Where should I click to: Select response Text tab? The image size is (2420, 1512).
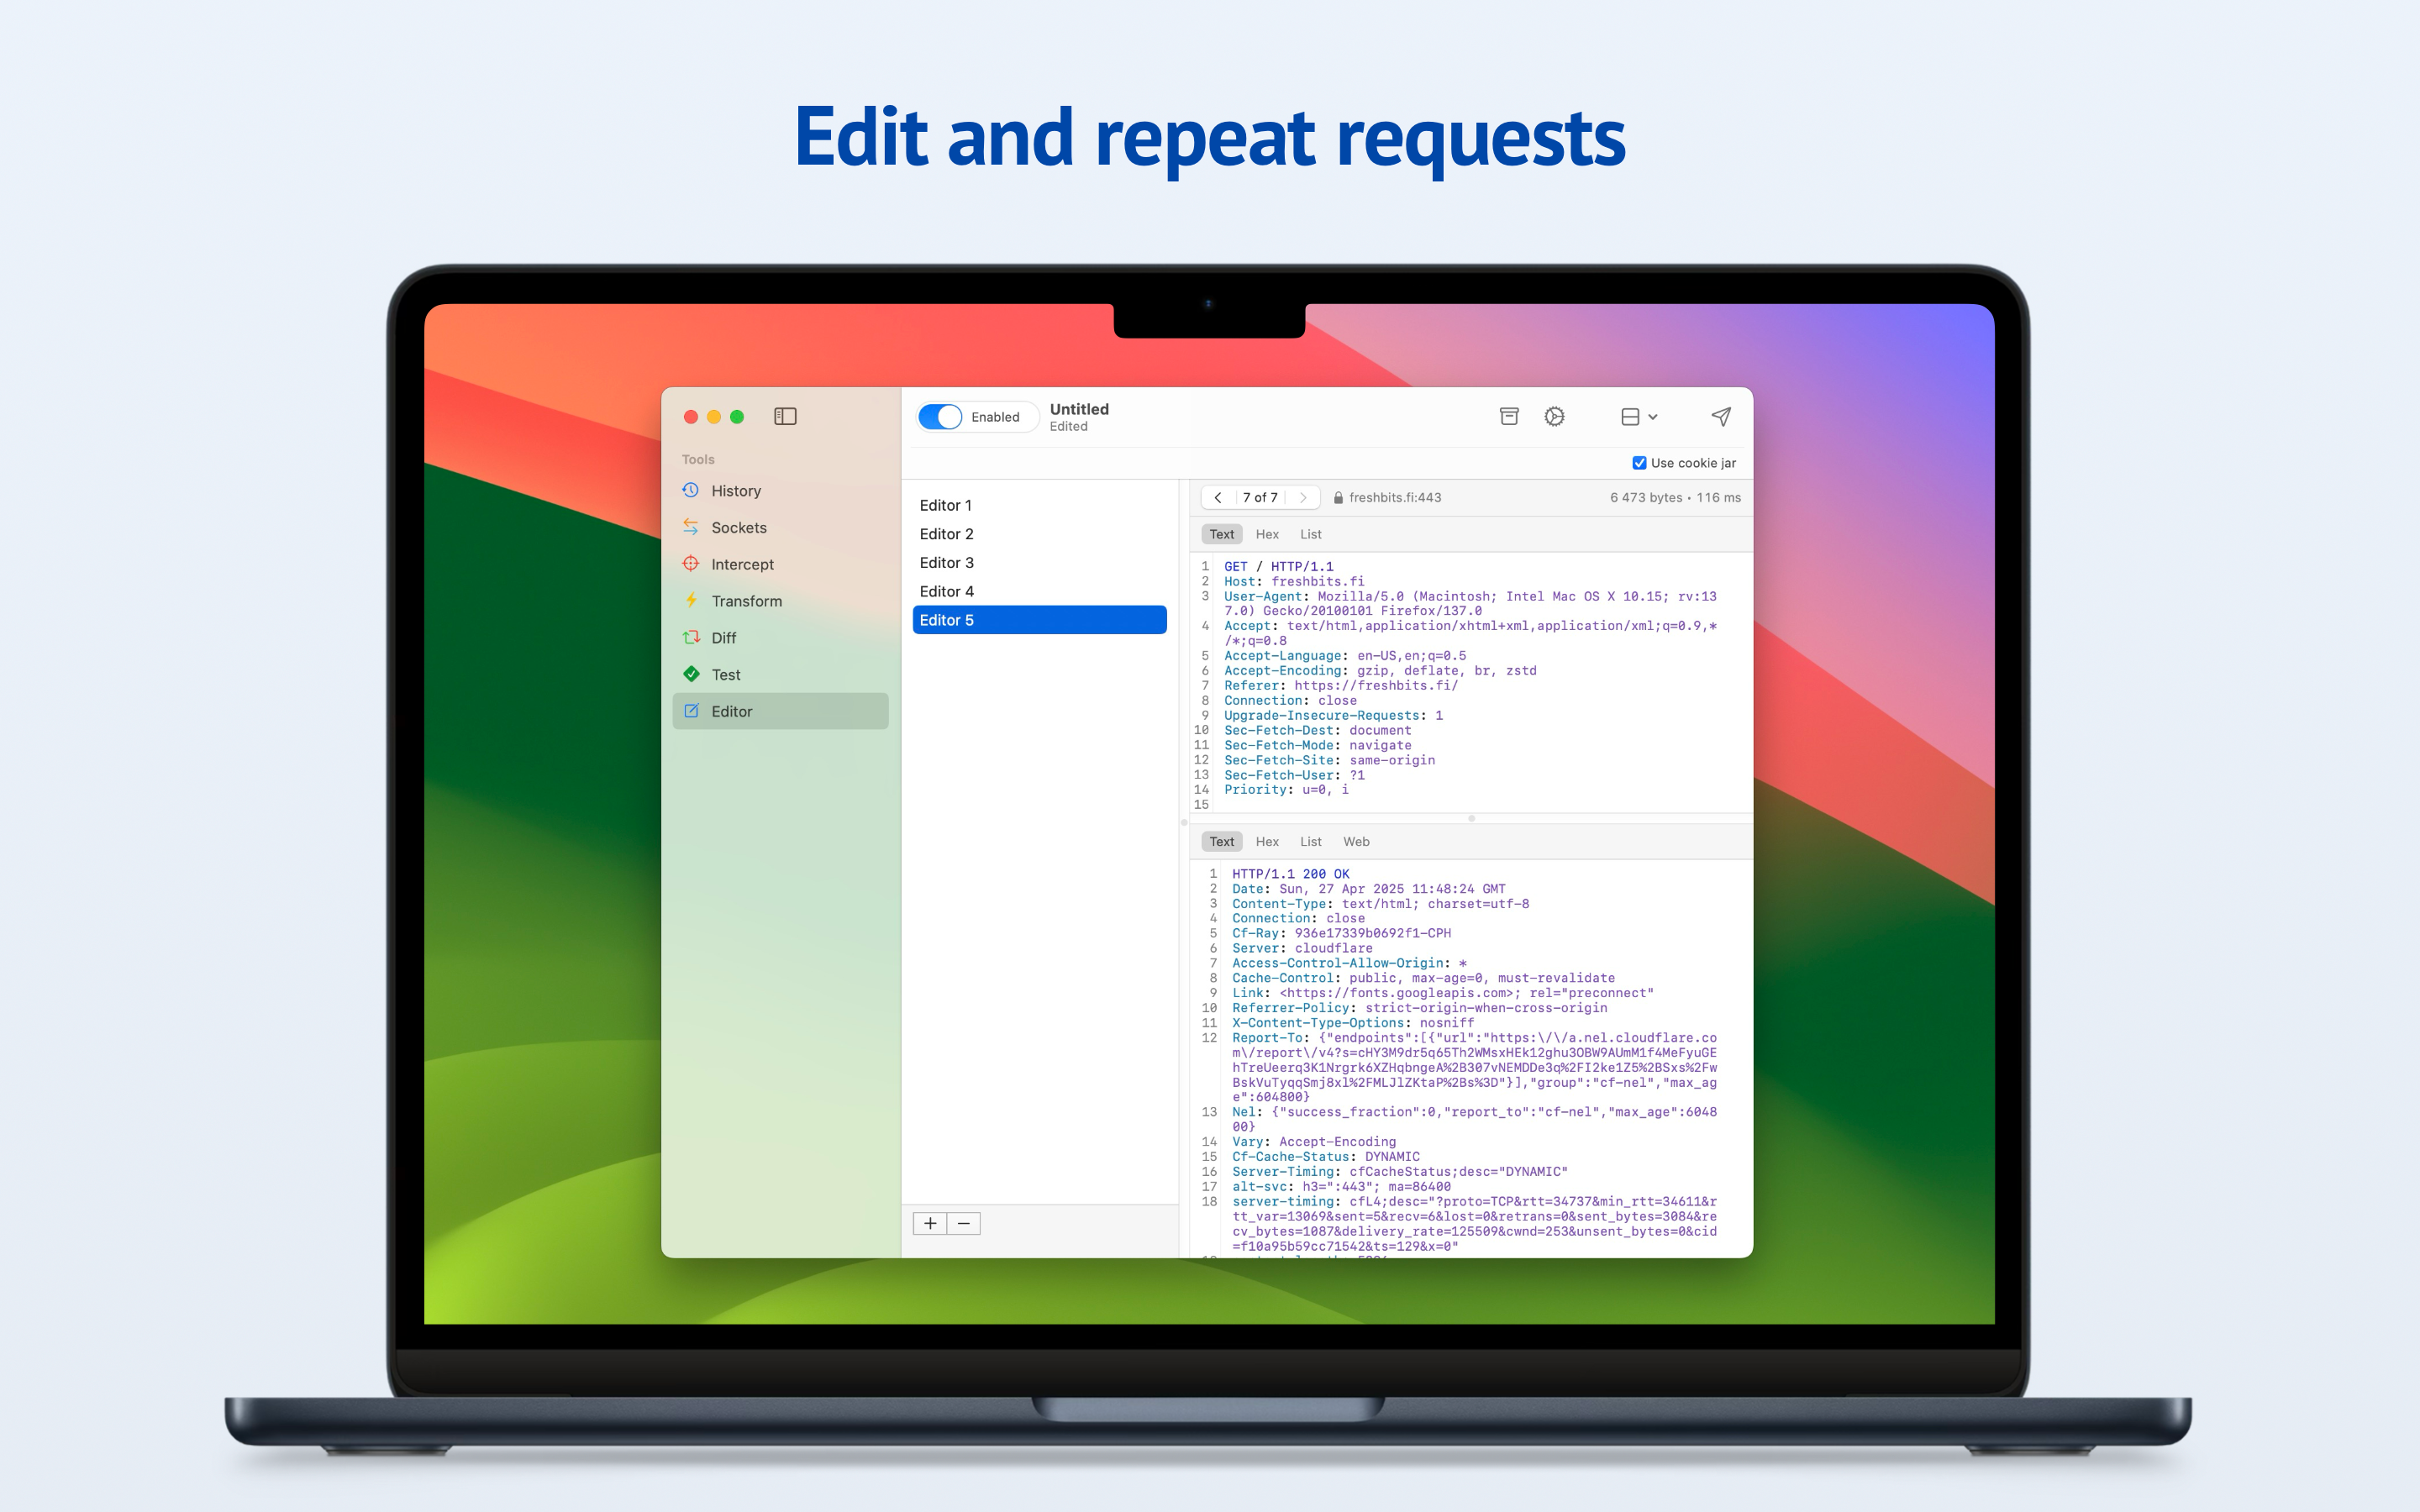(x=1221, y=842)
